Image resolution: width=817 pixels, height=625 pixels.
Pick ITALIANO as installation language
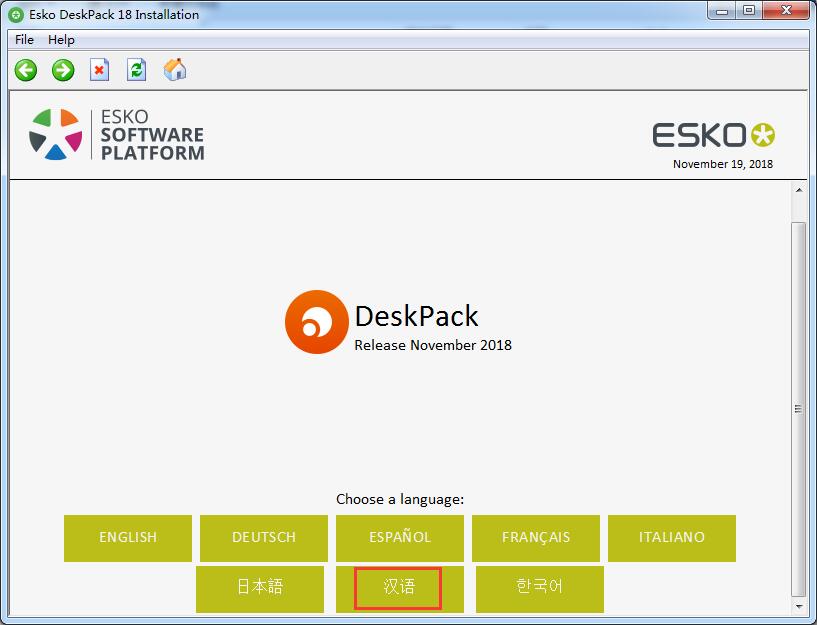pos(672,538)
